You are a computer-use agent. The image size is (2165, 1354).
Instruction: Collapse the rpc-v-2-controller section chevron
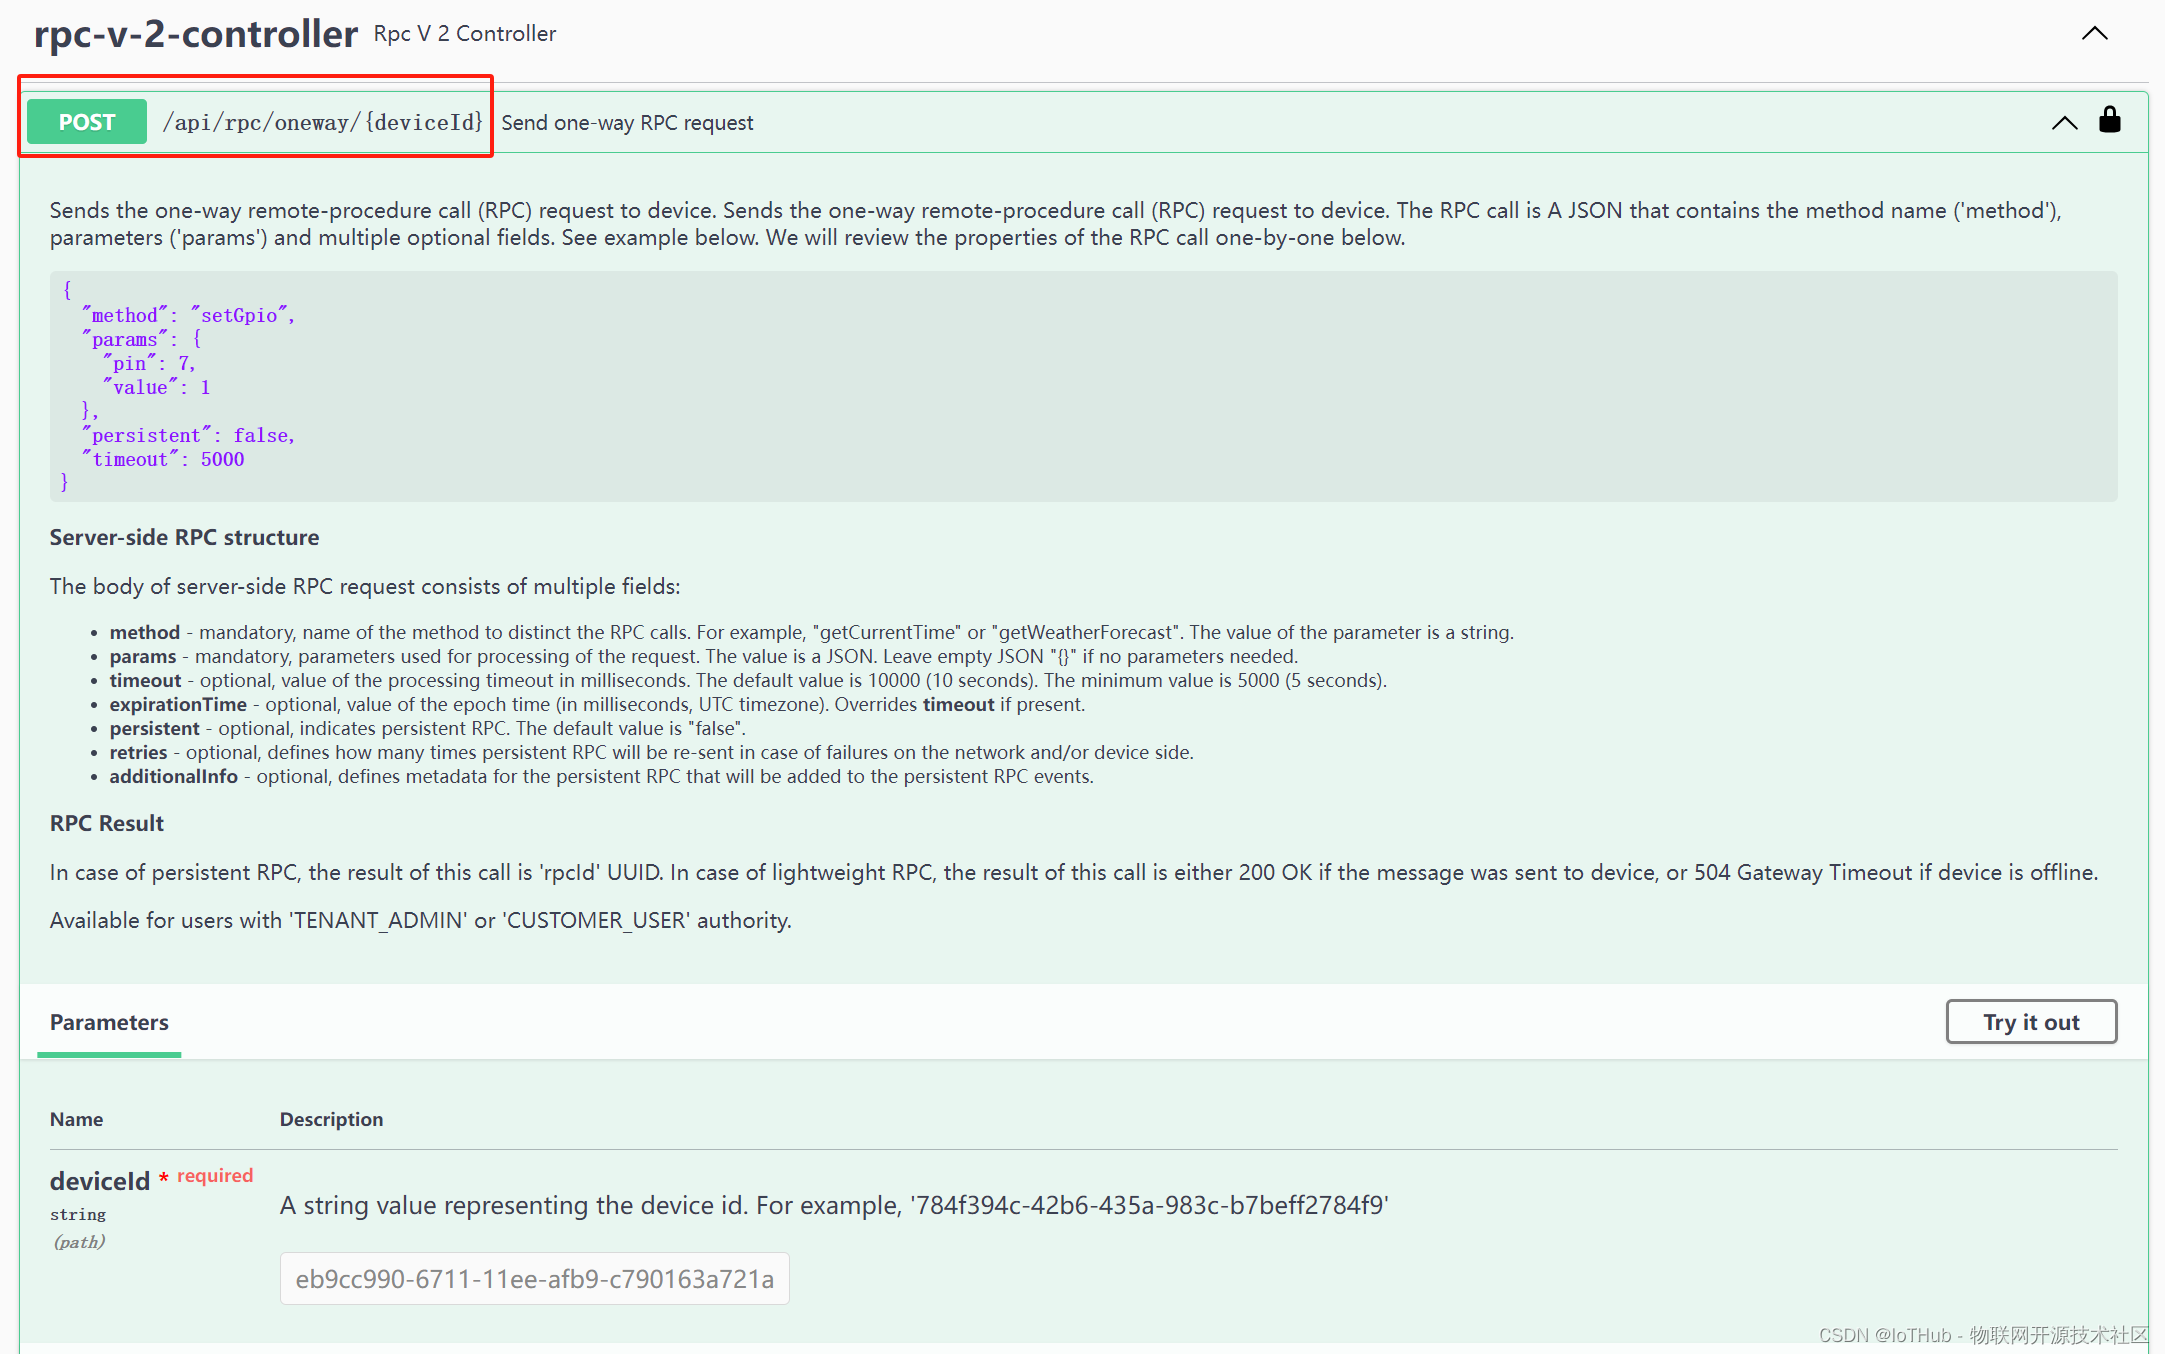tap(2095, 34)
